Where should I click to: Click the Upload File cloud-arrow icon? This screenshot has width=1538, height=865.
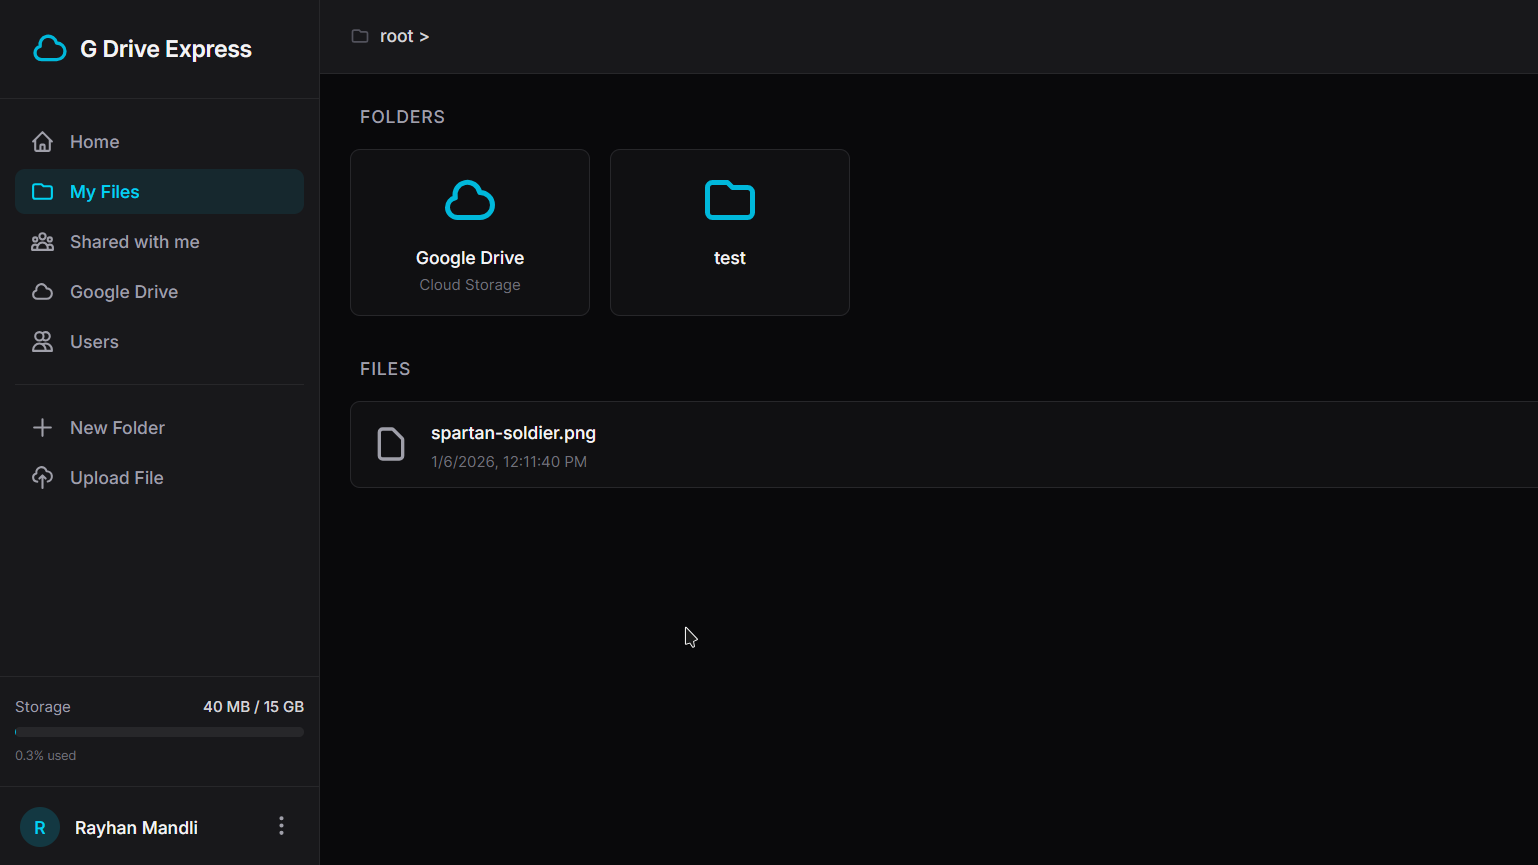point(43,477)
